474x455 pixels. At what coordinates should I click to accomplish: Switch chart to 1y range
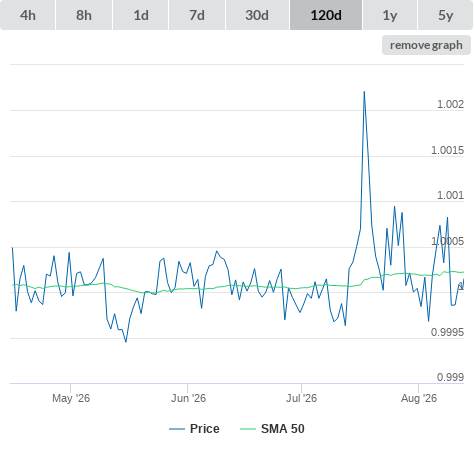390,15
